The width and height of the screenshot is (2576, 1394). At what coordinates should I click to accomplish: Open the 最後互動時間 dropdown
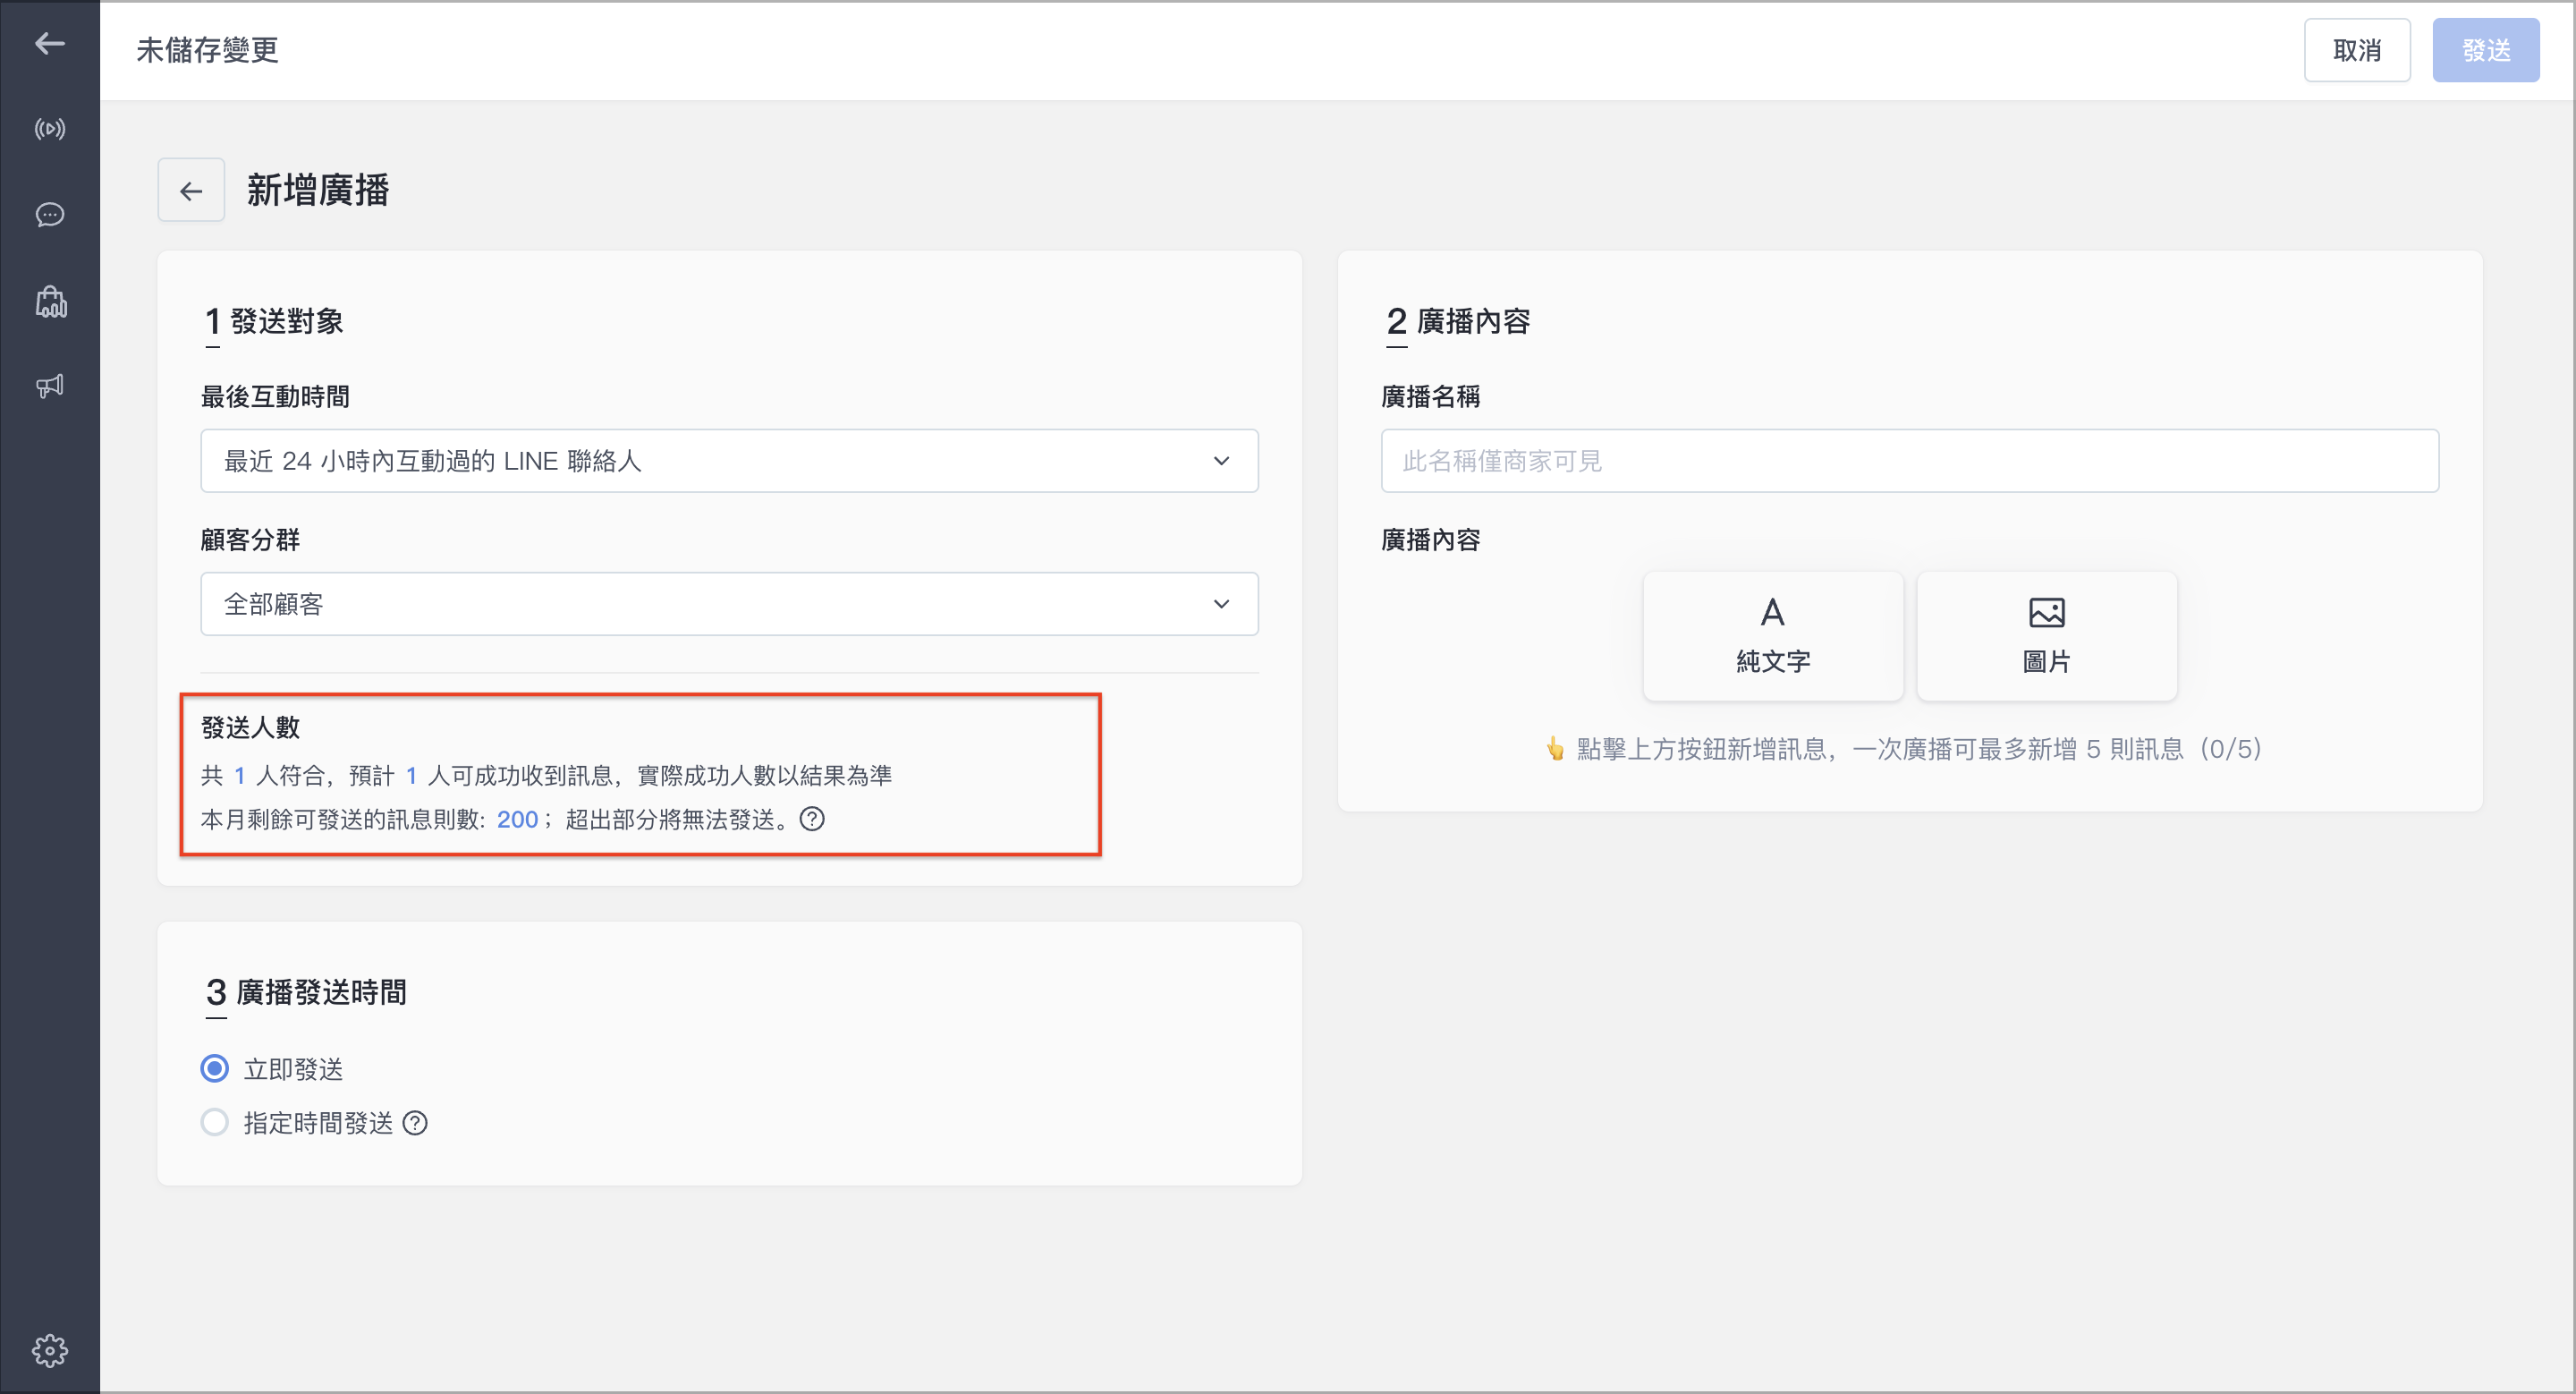tap(729, 461)
